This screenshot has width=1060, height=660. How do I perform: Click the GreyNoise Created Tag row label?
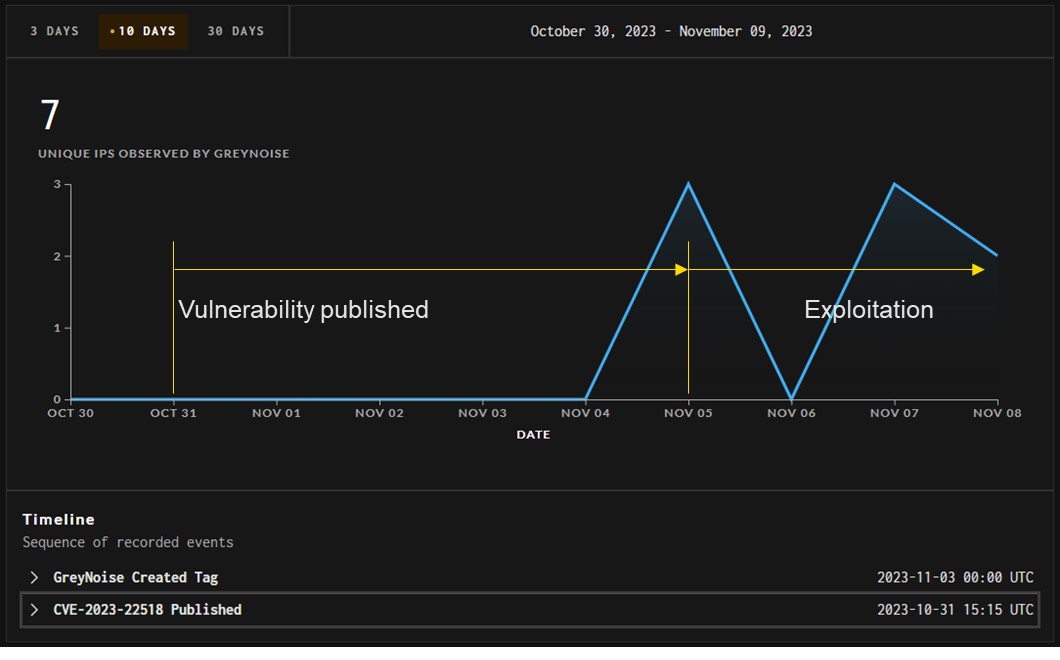(x=135, y=578)
